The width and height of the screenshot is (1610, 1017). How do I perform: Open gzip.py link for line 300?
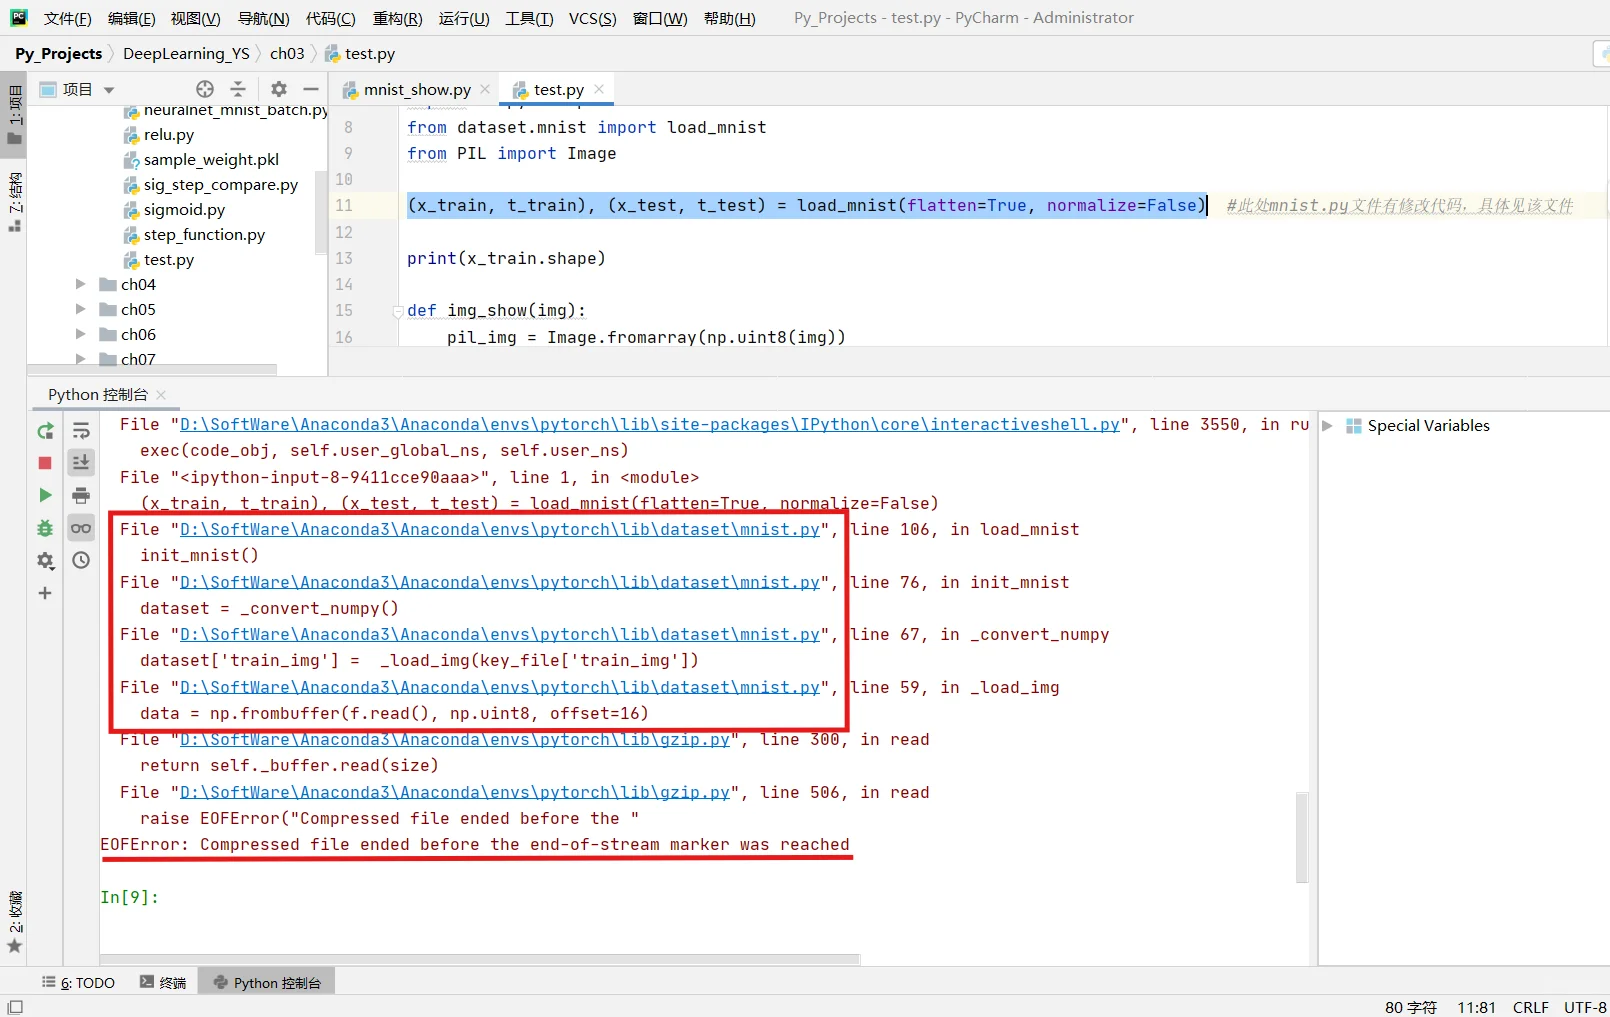tap(455, 740)
